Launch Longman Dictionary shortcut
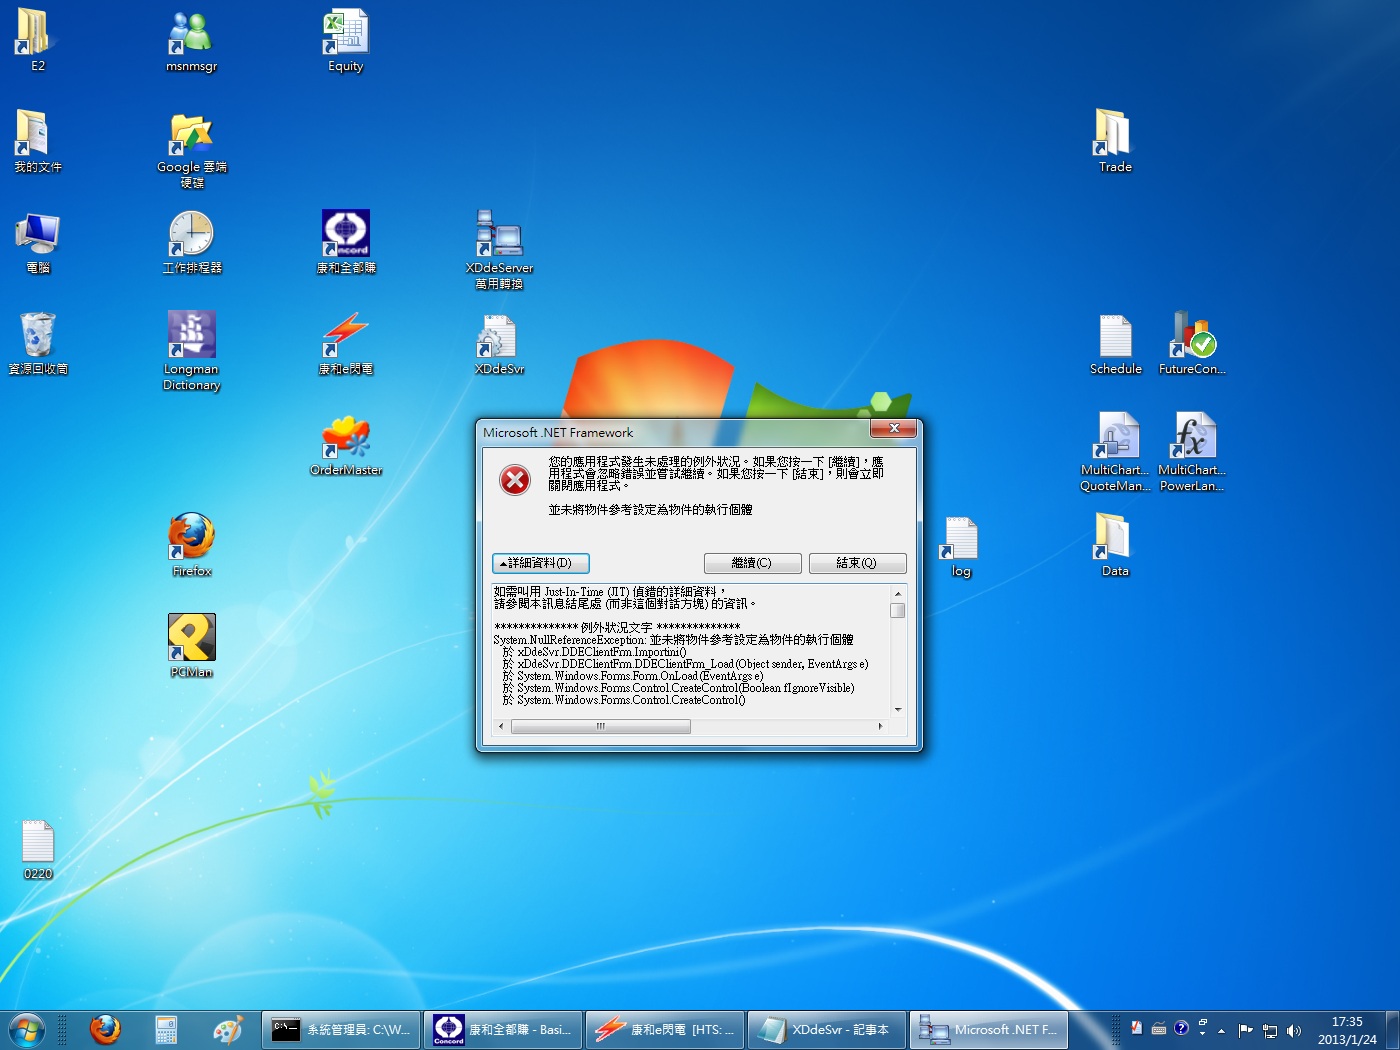This screenshot has width=1400, height=1050. [191, 351]
